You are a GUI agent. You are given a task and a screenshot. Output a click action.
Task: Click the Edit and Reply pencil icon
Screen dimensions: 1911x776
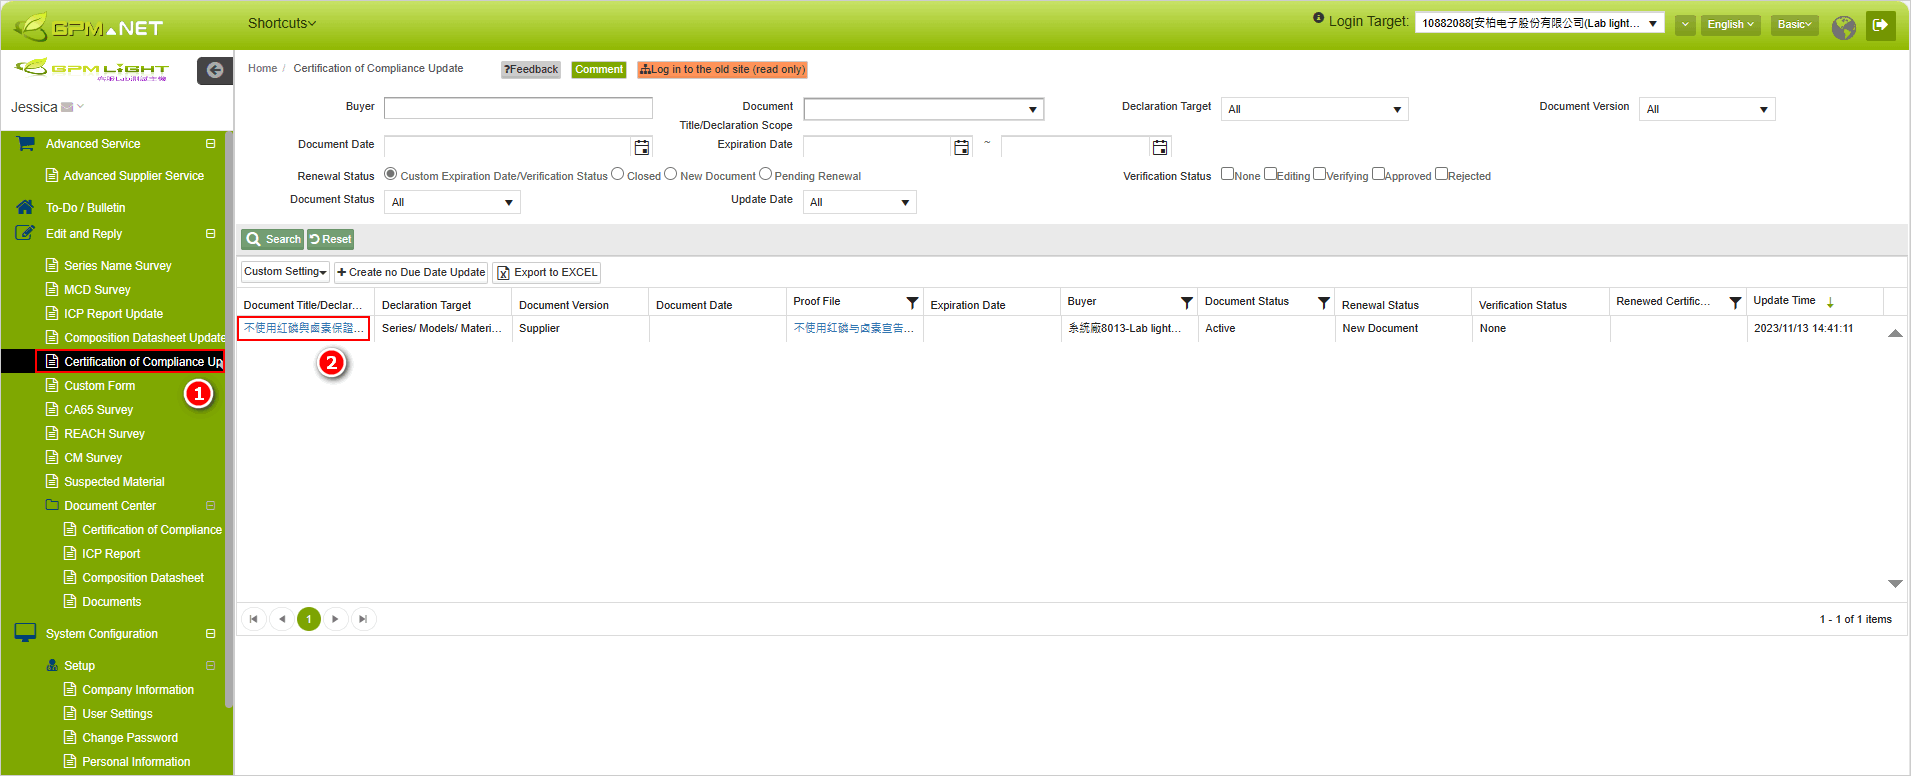(x=25, y=233)
